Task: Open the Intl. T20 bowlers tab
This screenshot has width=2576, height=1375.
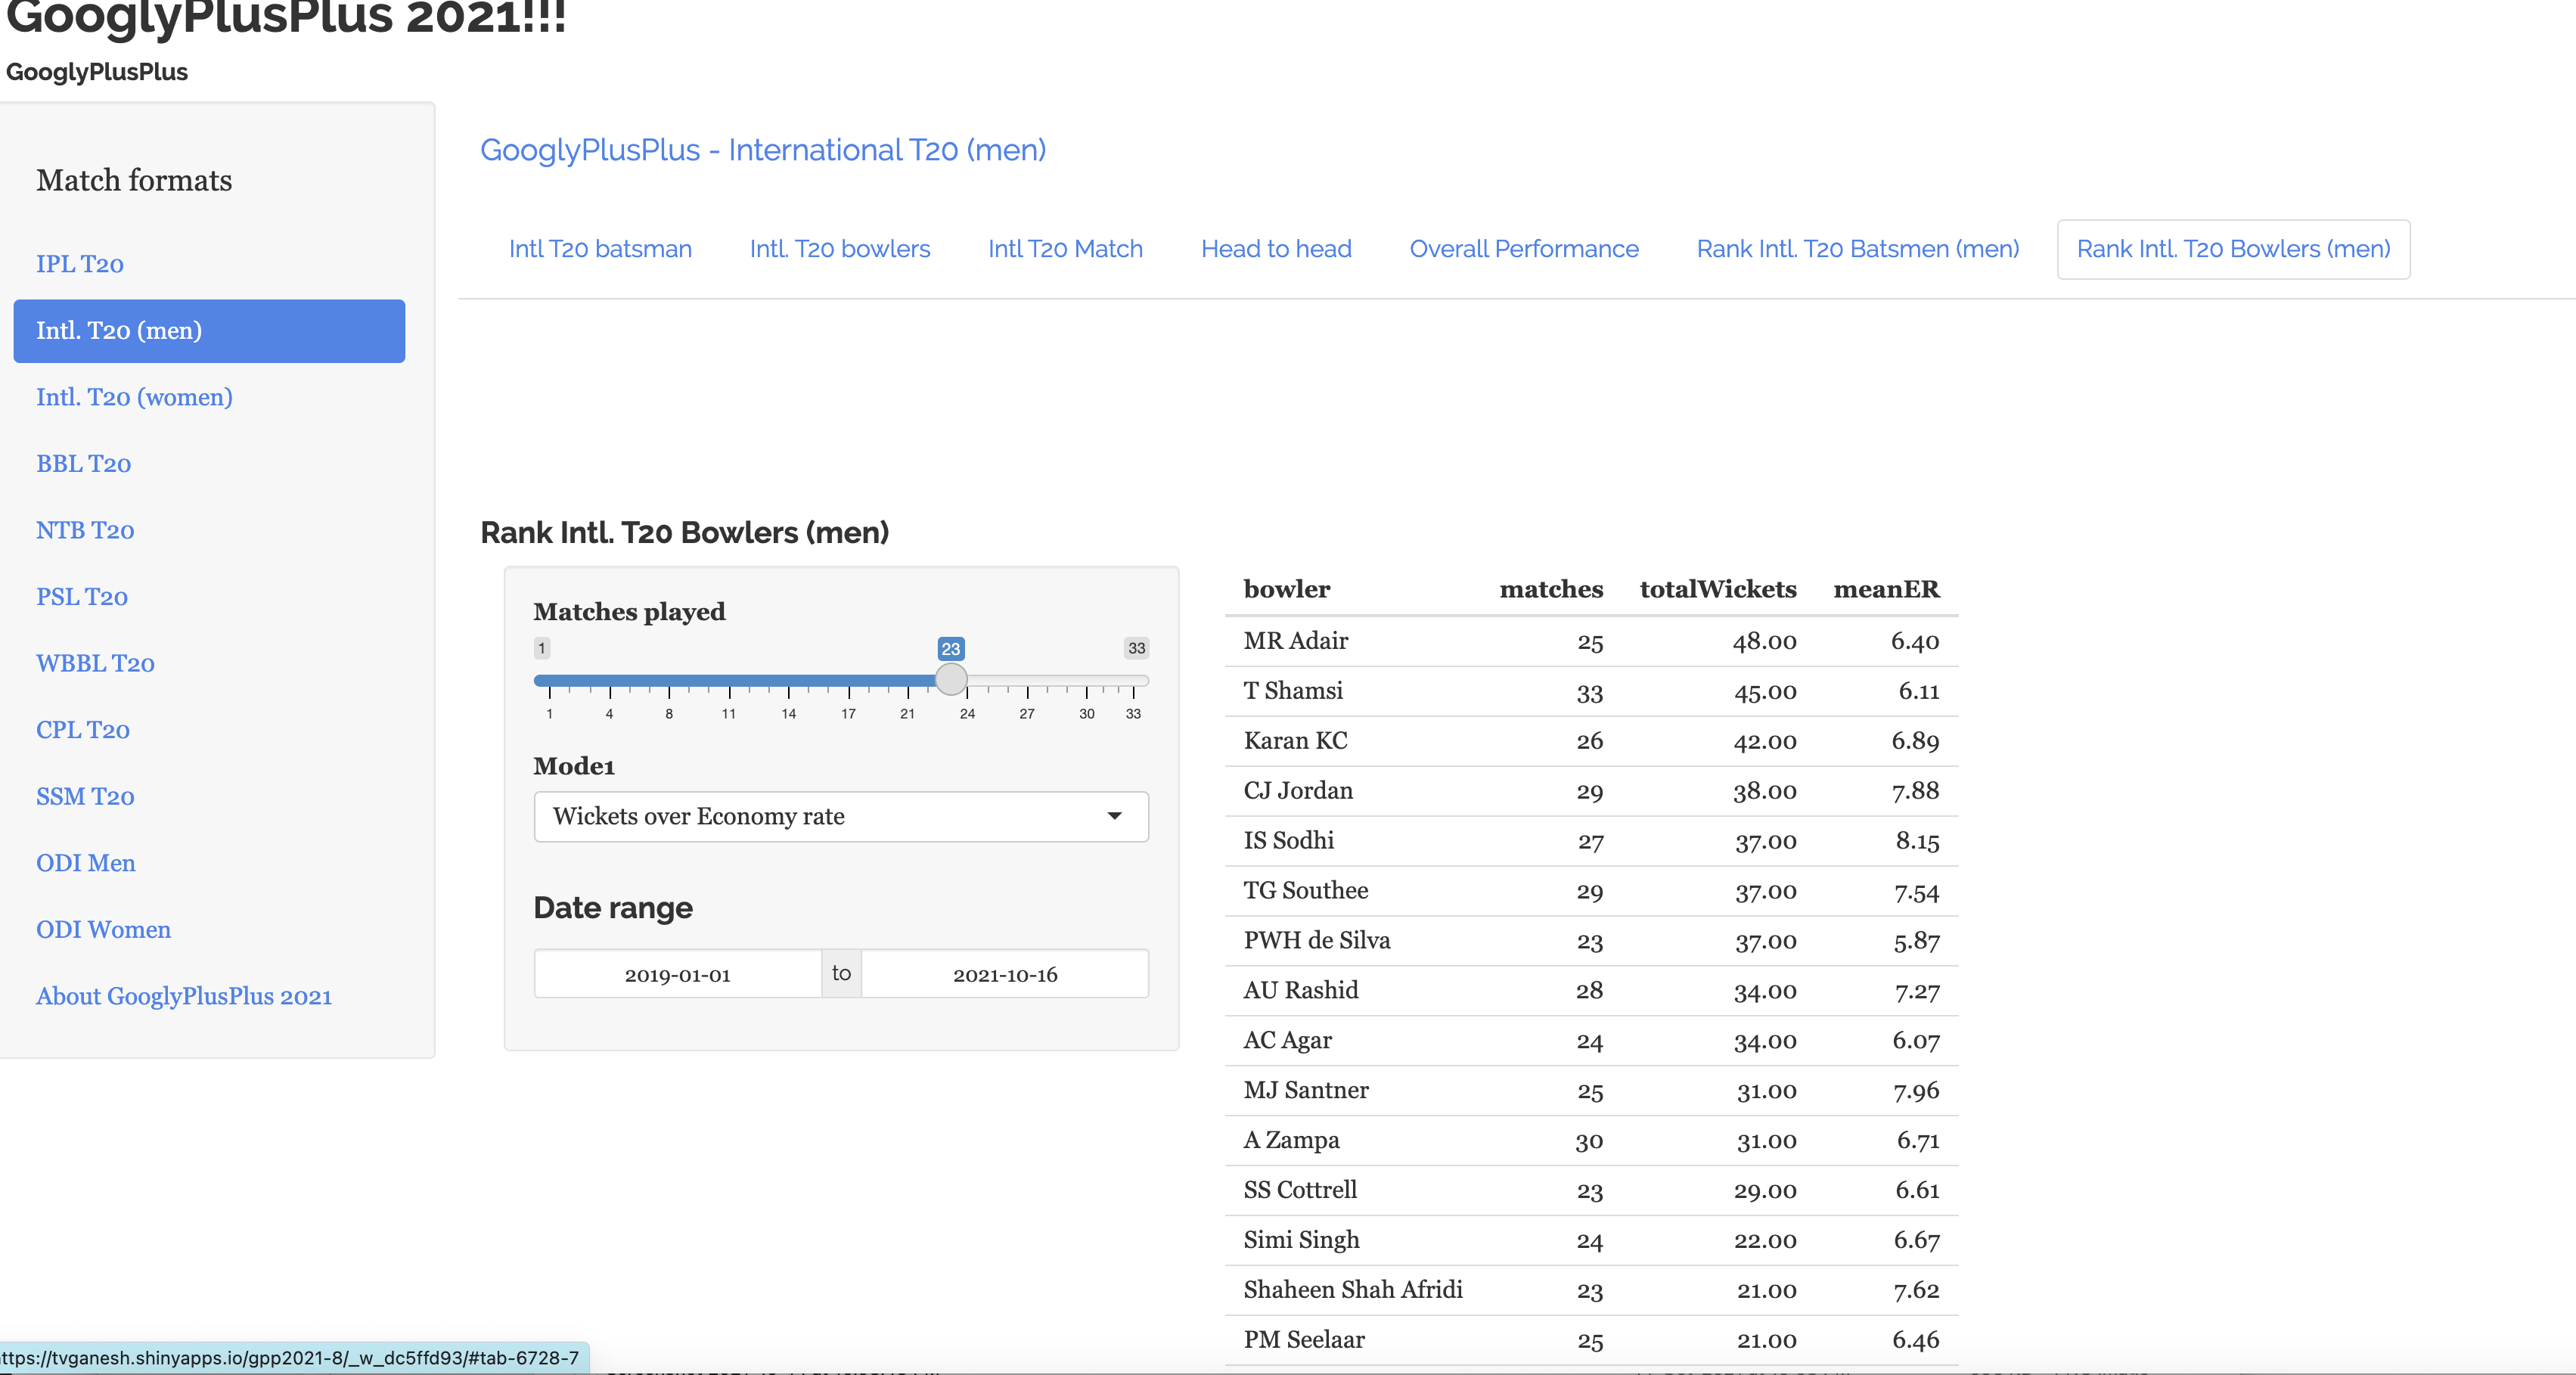Action: click(x=839, y=249)
